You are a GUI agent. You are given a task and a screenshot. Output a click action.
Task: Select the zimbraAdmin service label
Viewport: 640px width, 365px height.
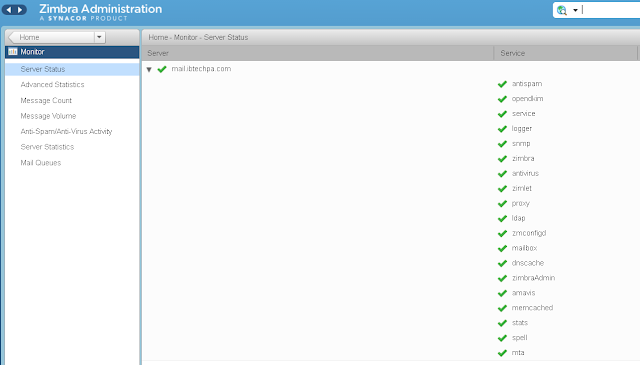[533, 278]
